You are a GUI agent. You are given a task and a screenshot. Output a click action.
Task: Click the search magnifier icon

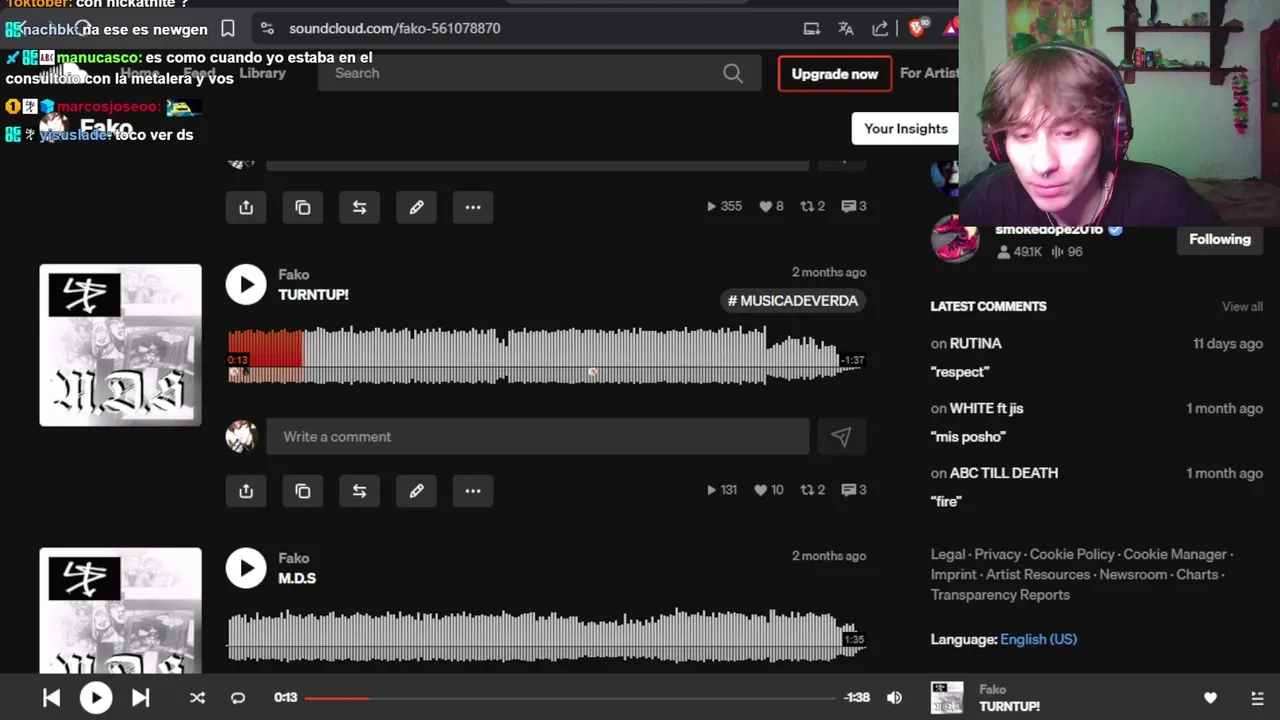[733, 73]
